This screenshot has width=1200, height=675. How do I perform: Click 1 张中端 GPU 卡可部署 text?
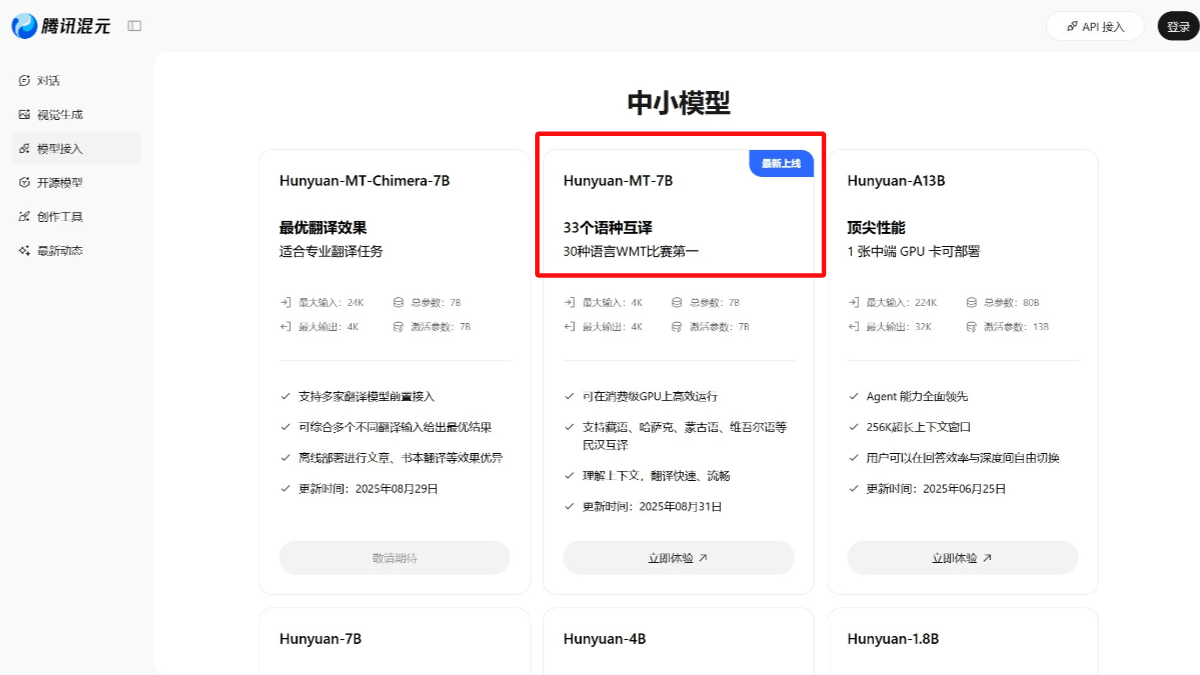[913, 251]
